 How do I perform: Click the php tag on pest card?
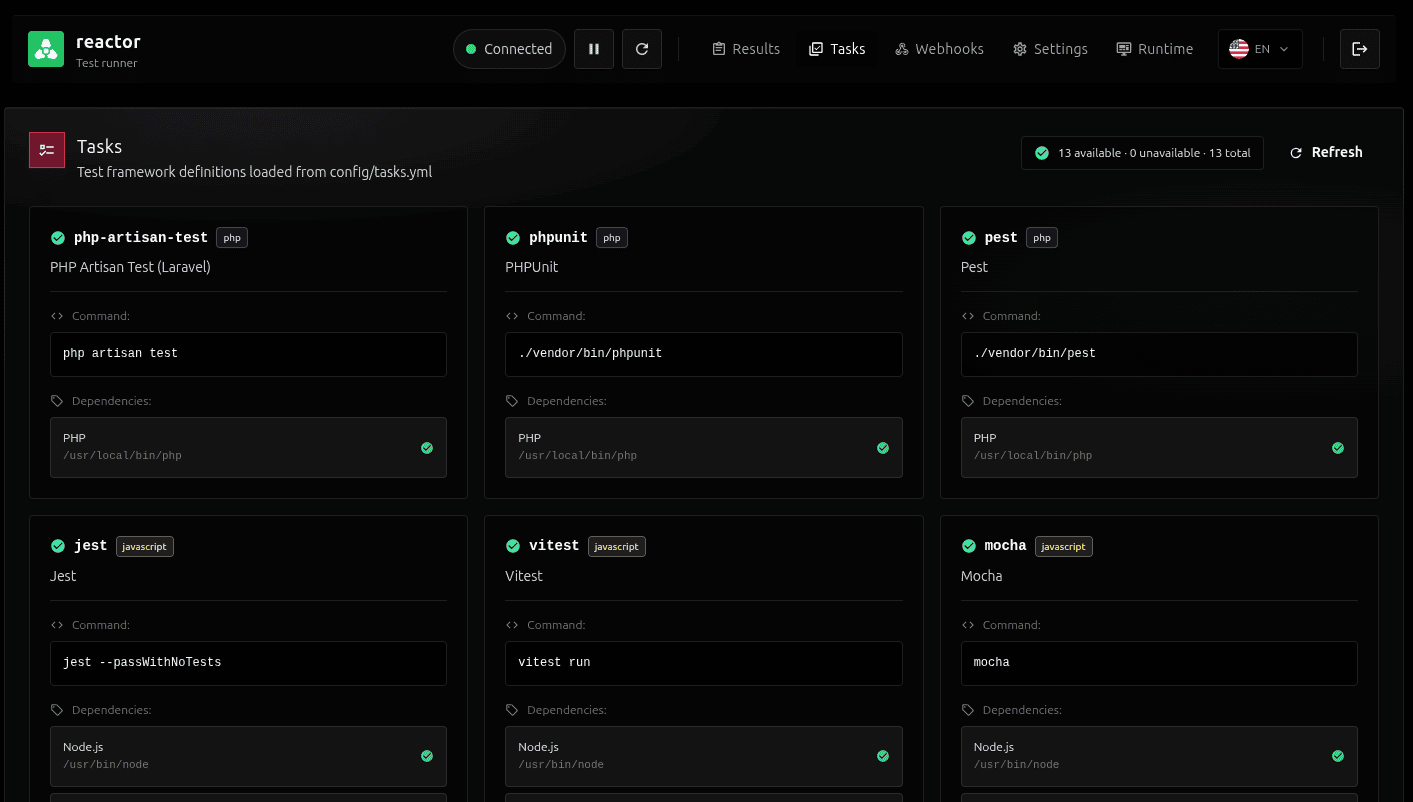coord(1042,238)
